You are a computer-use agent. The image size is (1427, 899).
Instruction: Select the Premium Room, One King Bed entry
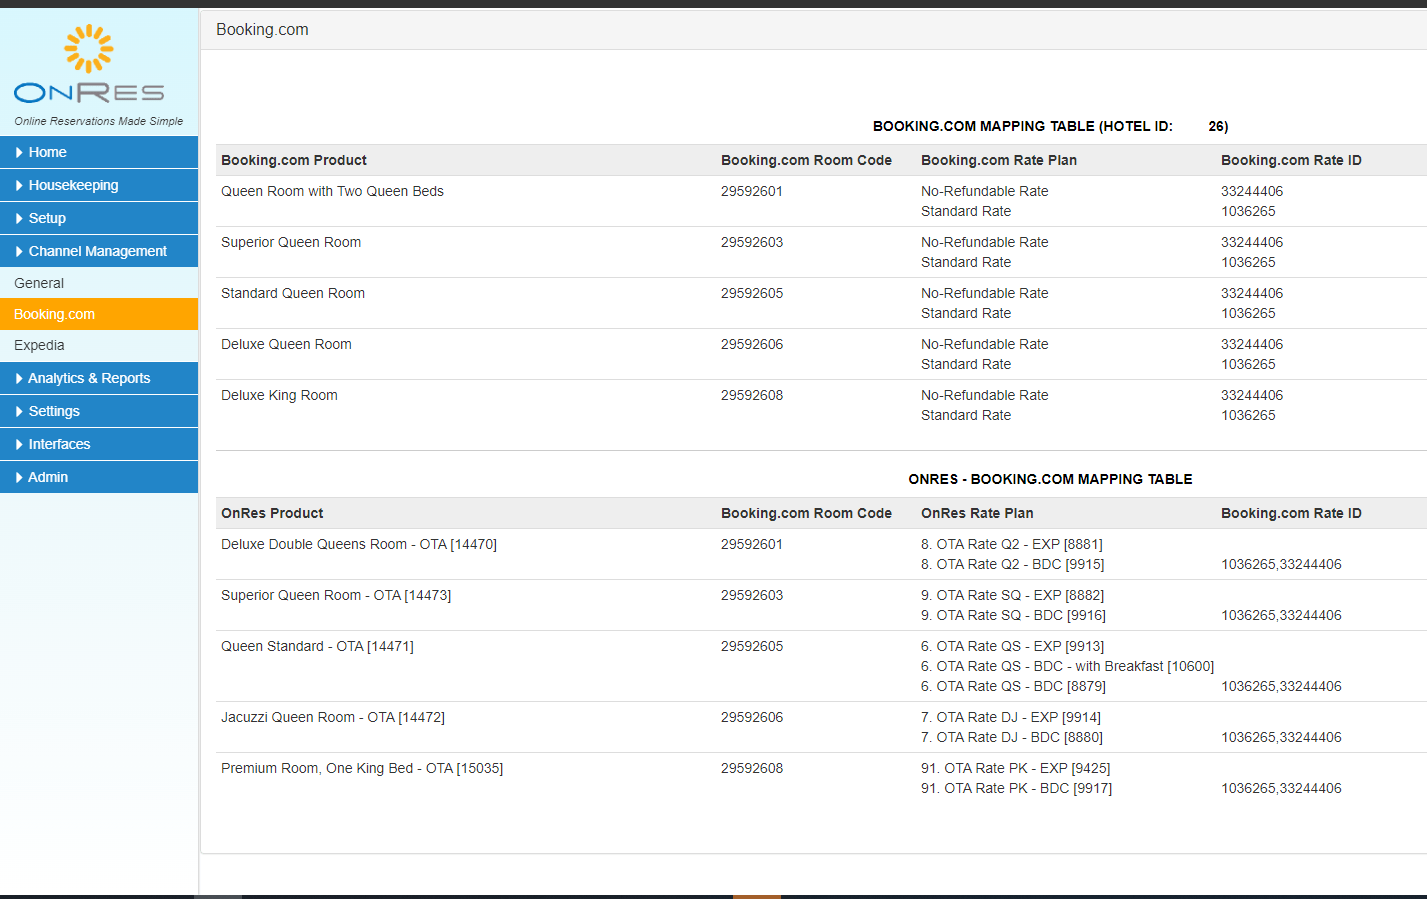361,768
